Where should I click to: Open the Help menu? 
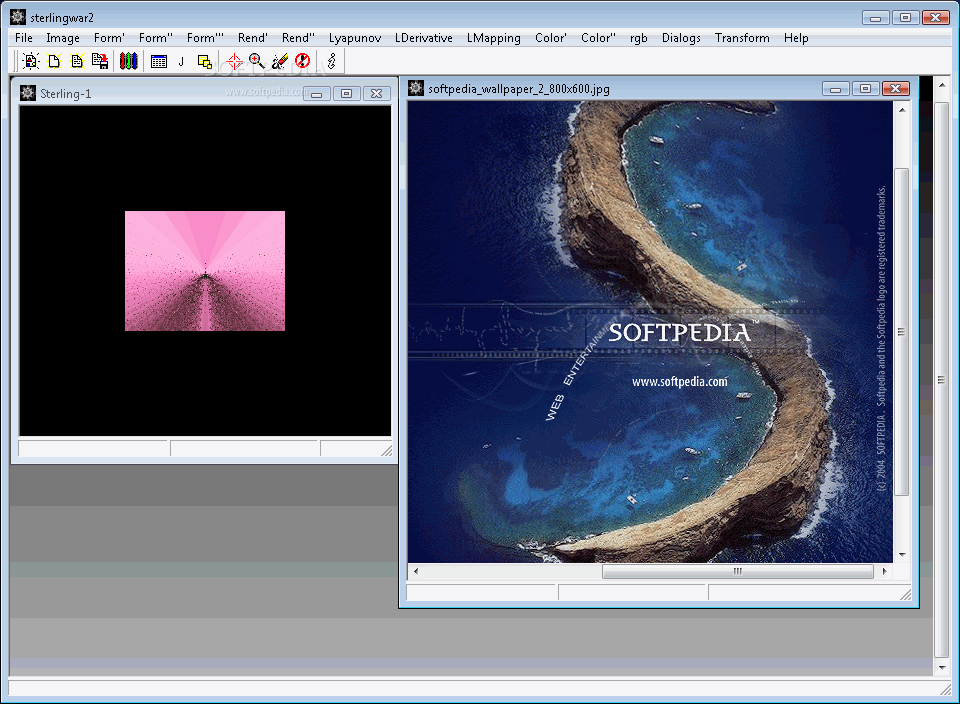click(796, 38)
